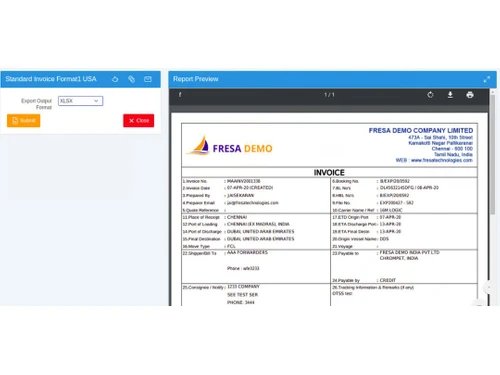Download the report with the download icon
500x375 pixels.
tap(450, 95)
